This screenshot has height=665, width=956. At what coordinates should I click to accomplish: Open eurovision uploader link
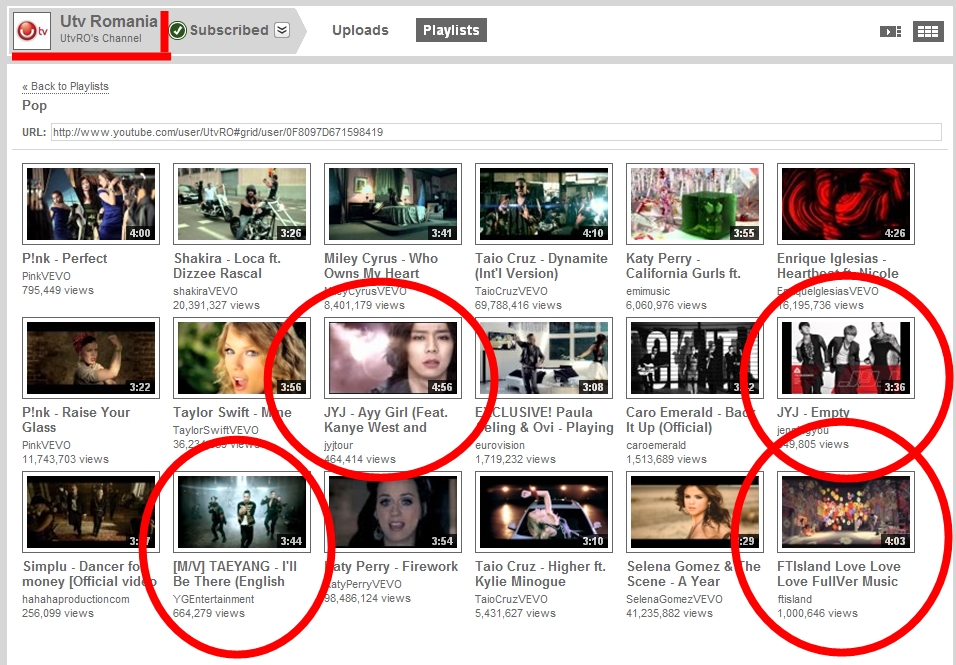[499, 446]
